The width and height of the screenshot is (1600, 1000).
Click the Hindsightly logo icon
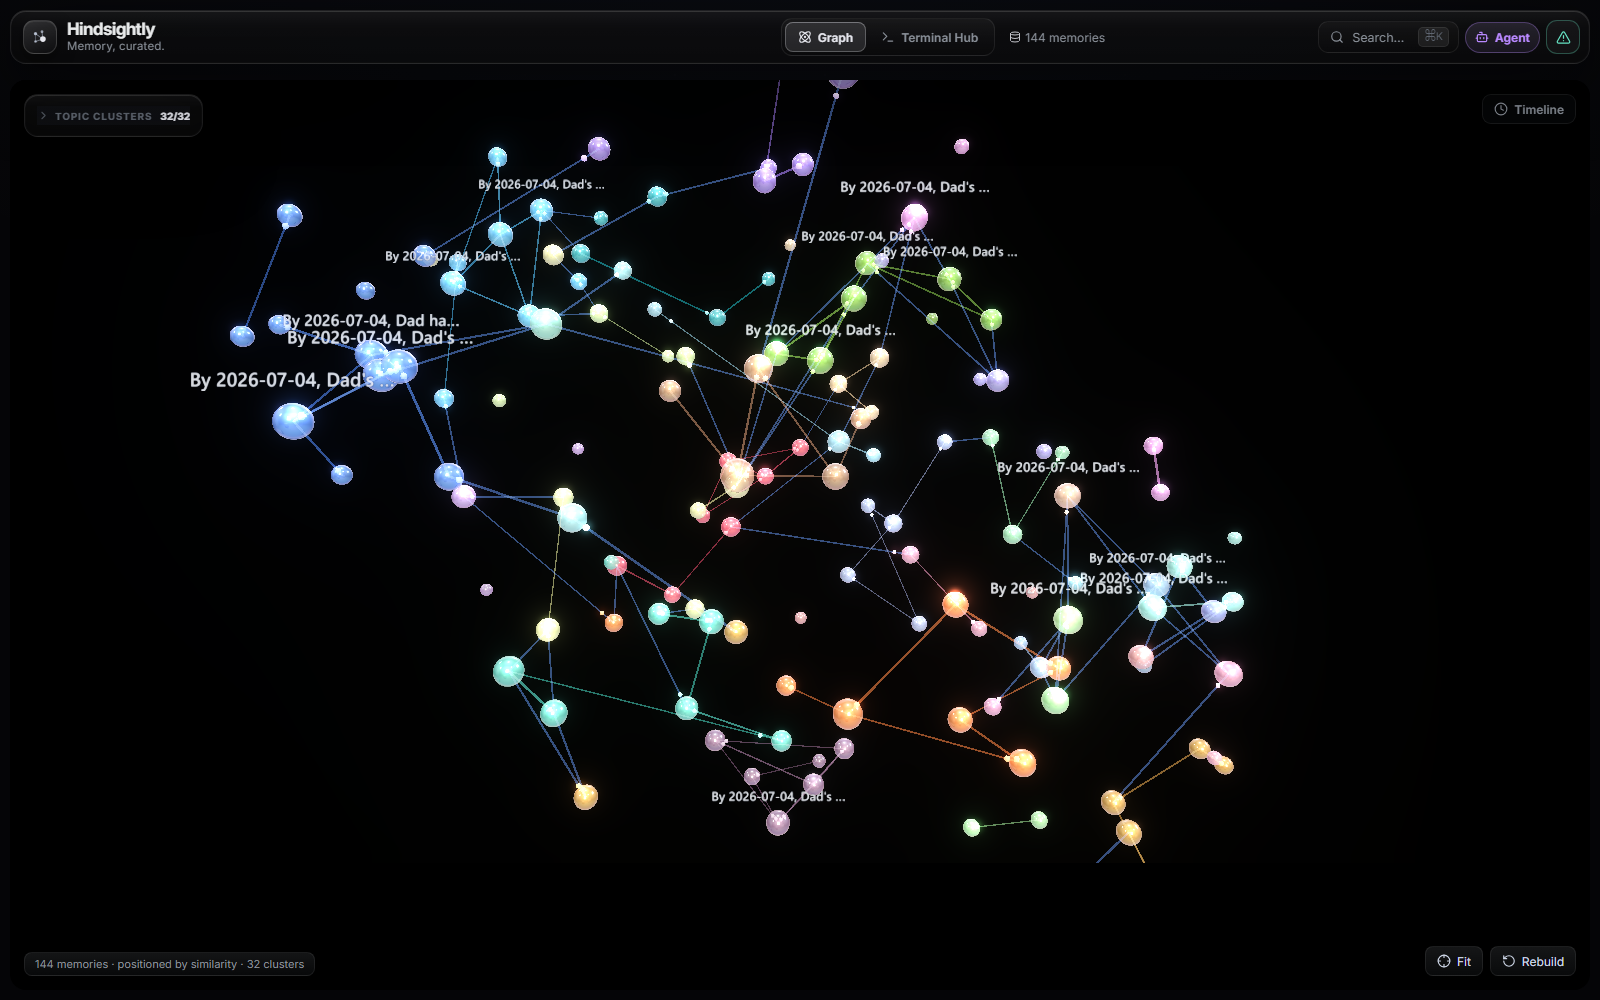point(40,37)
